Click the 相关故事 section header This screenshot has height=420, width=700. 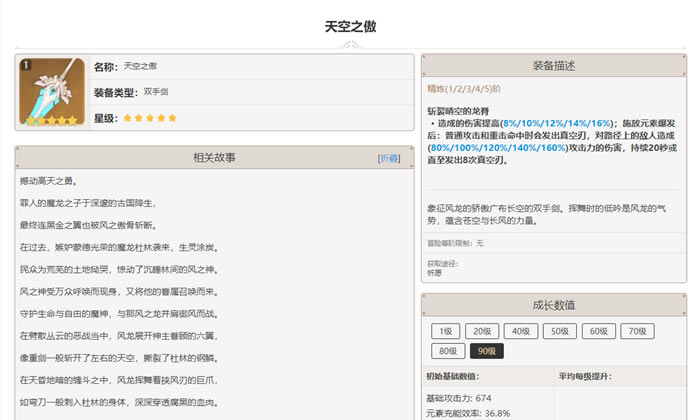click(213, 158)
